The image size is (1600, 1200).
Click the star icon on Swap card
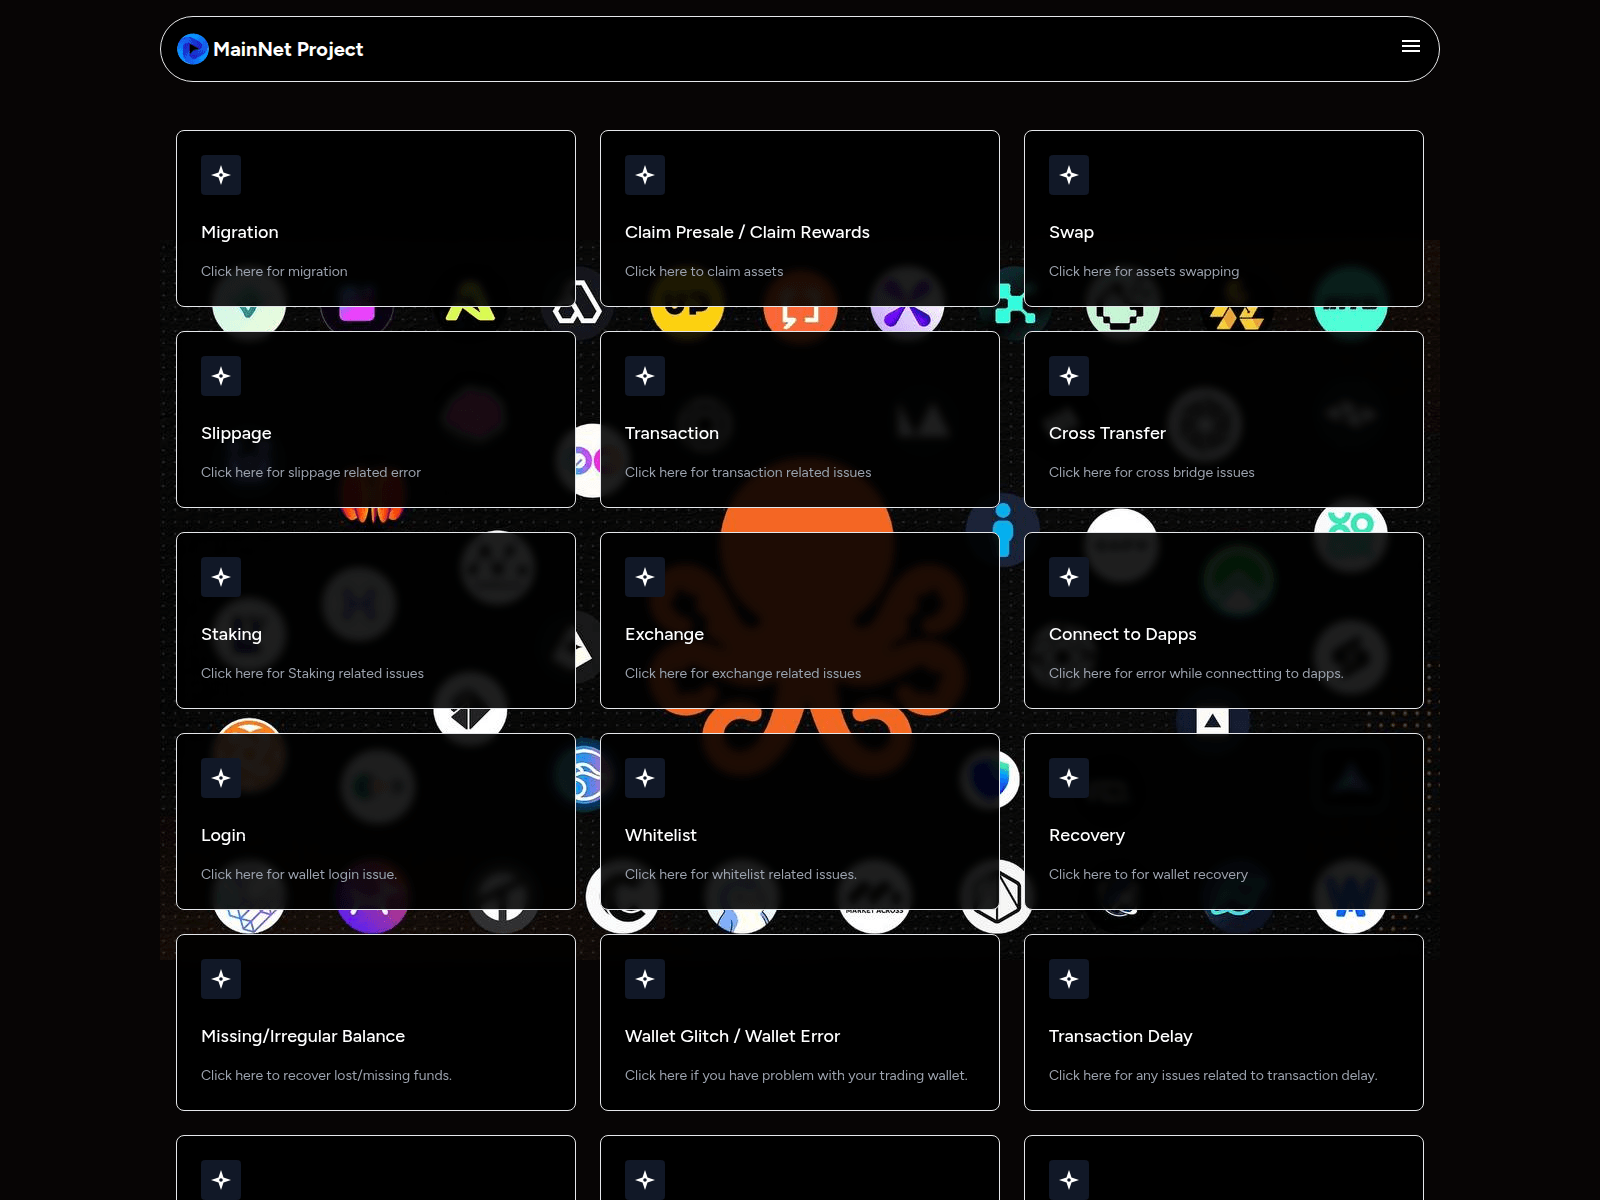1069,175
